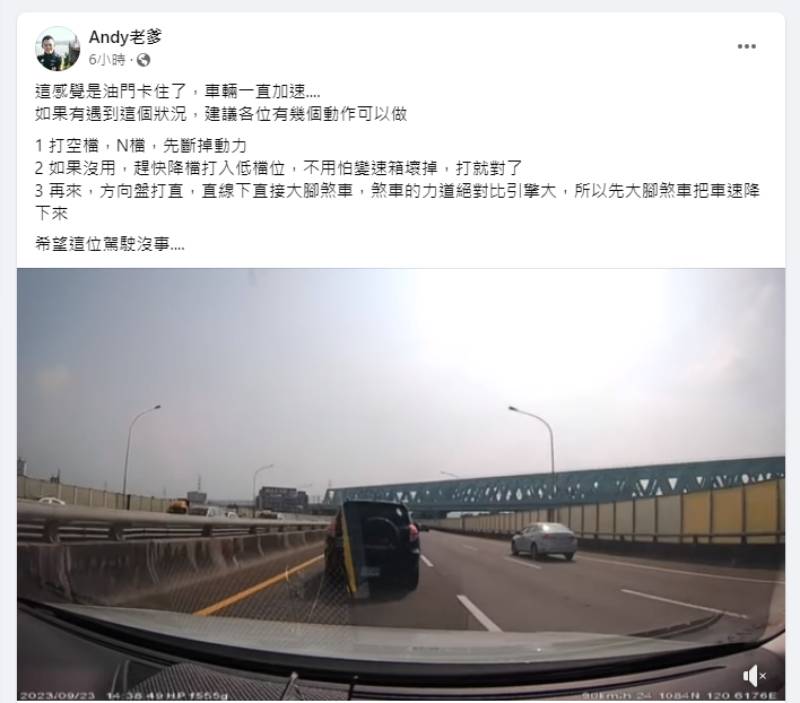Open Andy老爹's profile picture
The width and height of the screenshot is (800, 703).
tap(57, 48)
